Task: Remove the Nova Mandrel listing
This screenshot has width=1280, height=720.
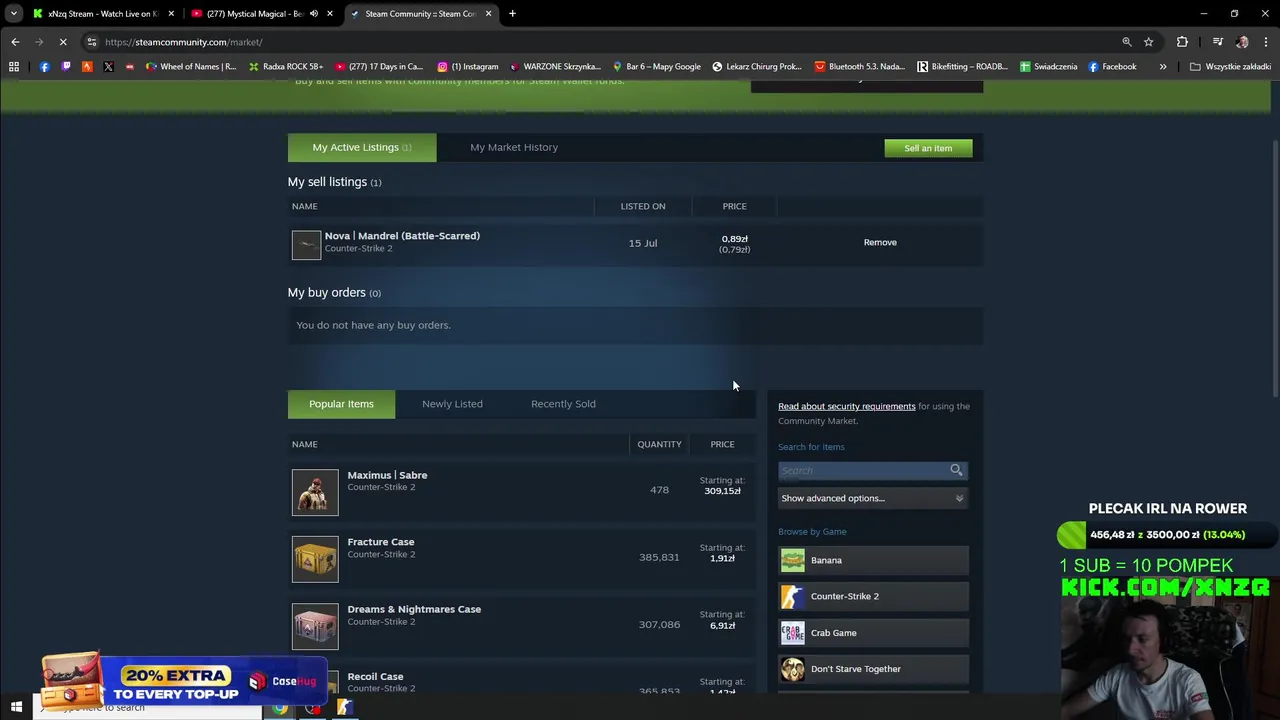Action: pos(880,242)
